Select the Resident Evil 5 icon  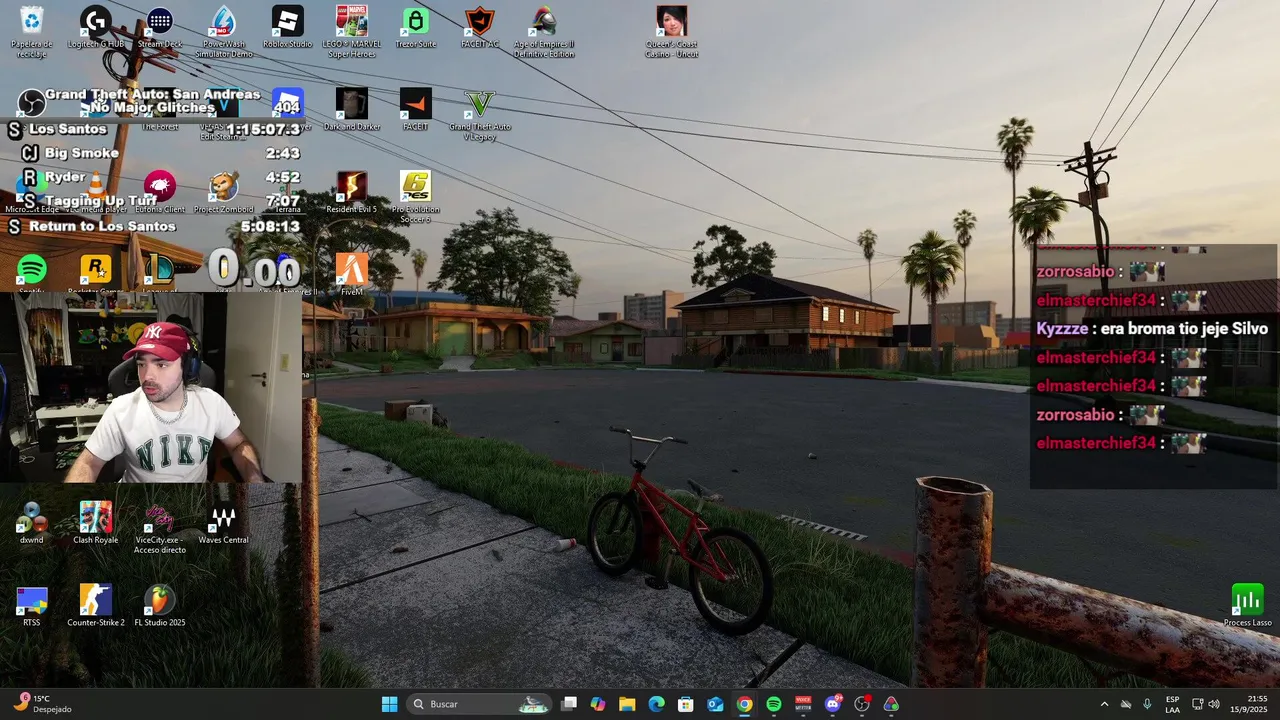pos(352,192)
